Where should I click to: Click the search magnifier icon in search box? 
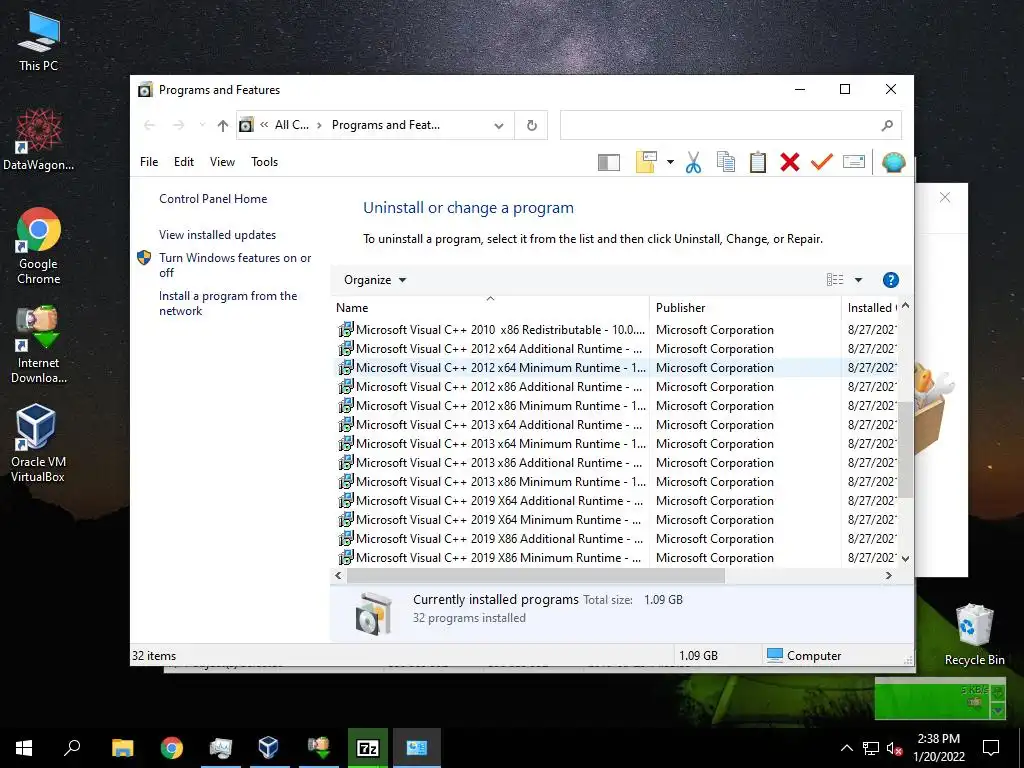[887, 125]
